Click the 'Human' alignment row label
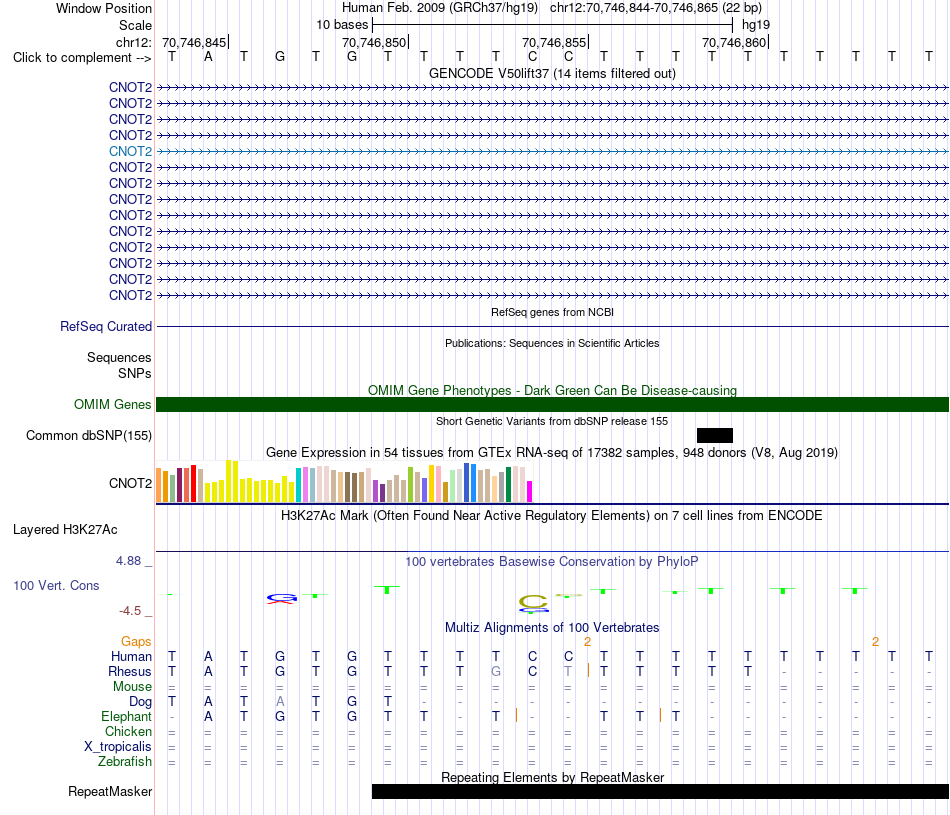 click(x=131, y=656)
